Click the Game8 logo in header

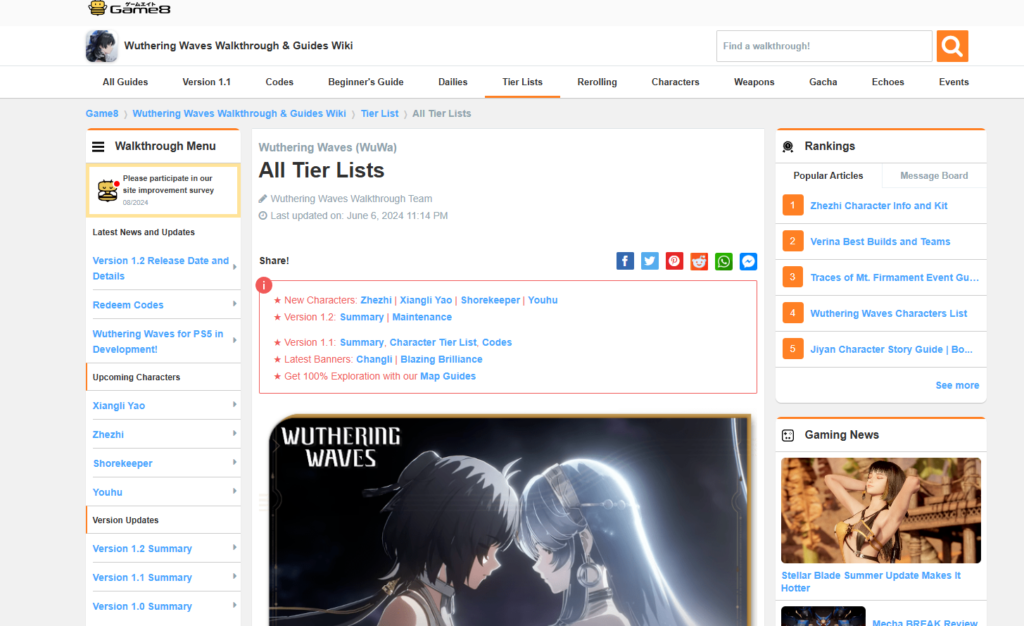pyautogui.click(x=129, y=8)
